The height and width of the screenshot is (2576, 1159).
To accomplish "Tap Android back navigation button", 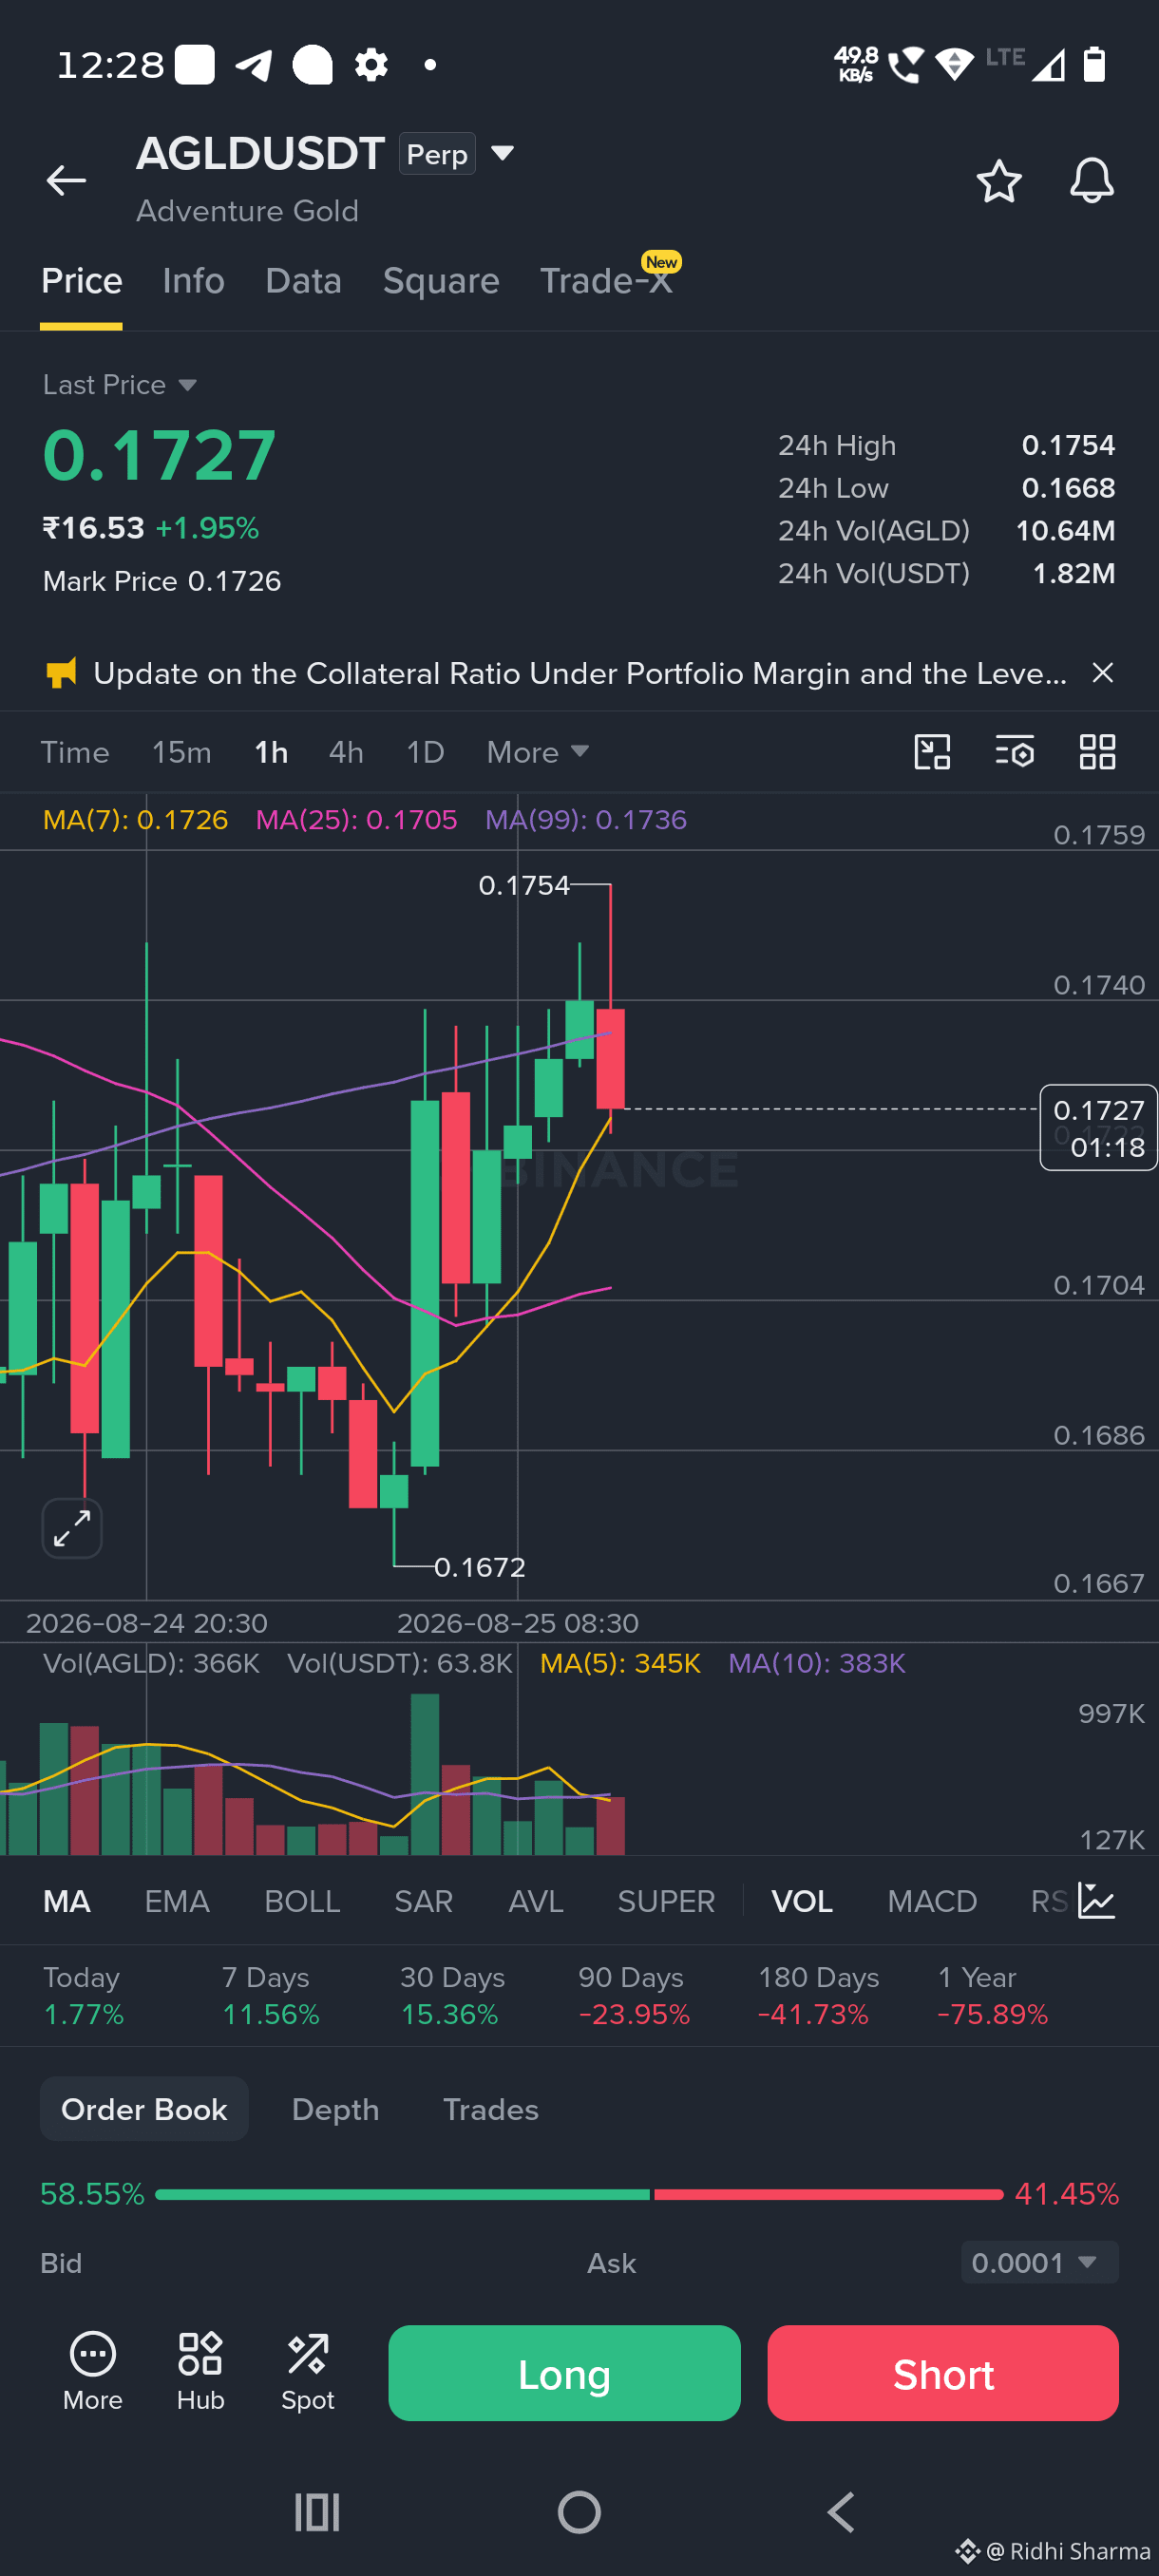I will (841, 2512).
